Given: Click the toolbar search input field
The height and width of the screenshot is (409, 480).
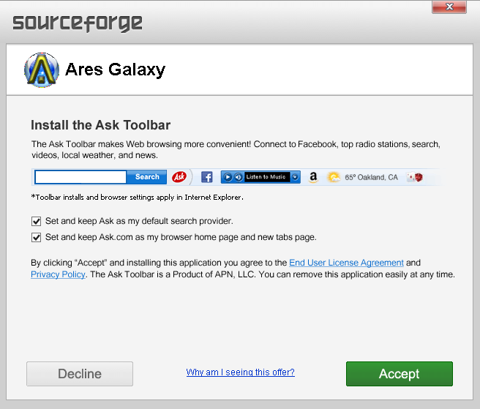Looking at the screenshot, I should click(x=81, y=177).
